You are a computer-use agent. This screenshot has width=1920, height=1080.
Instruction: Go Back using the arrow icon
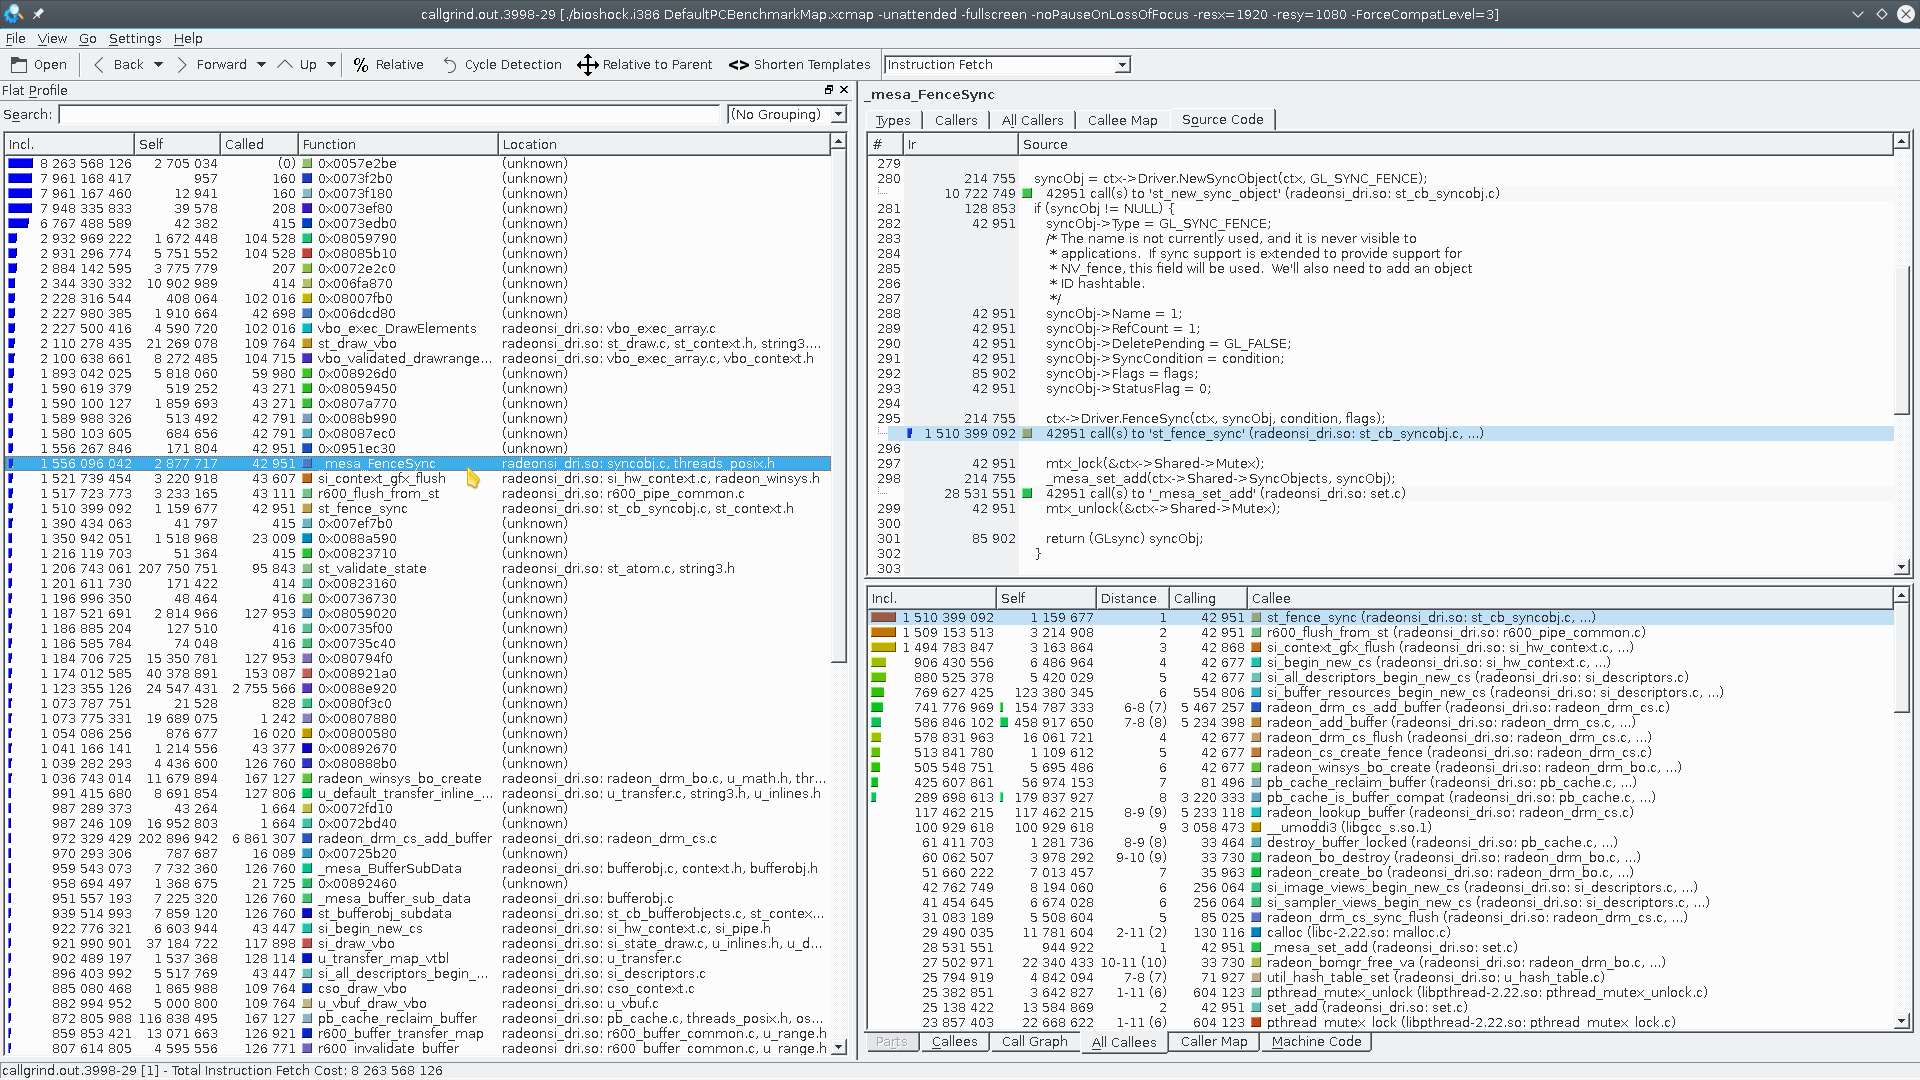(98, 65)
